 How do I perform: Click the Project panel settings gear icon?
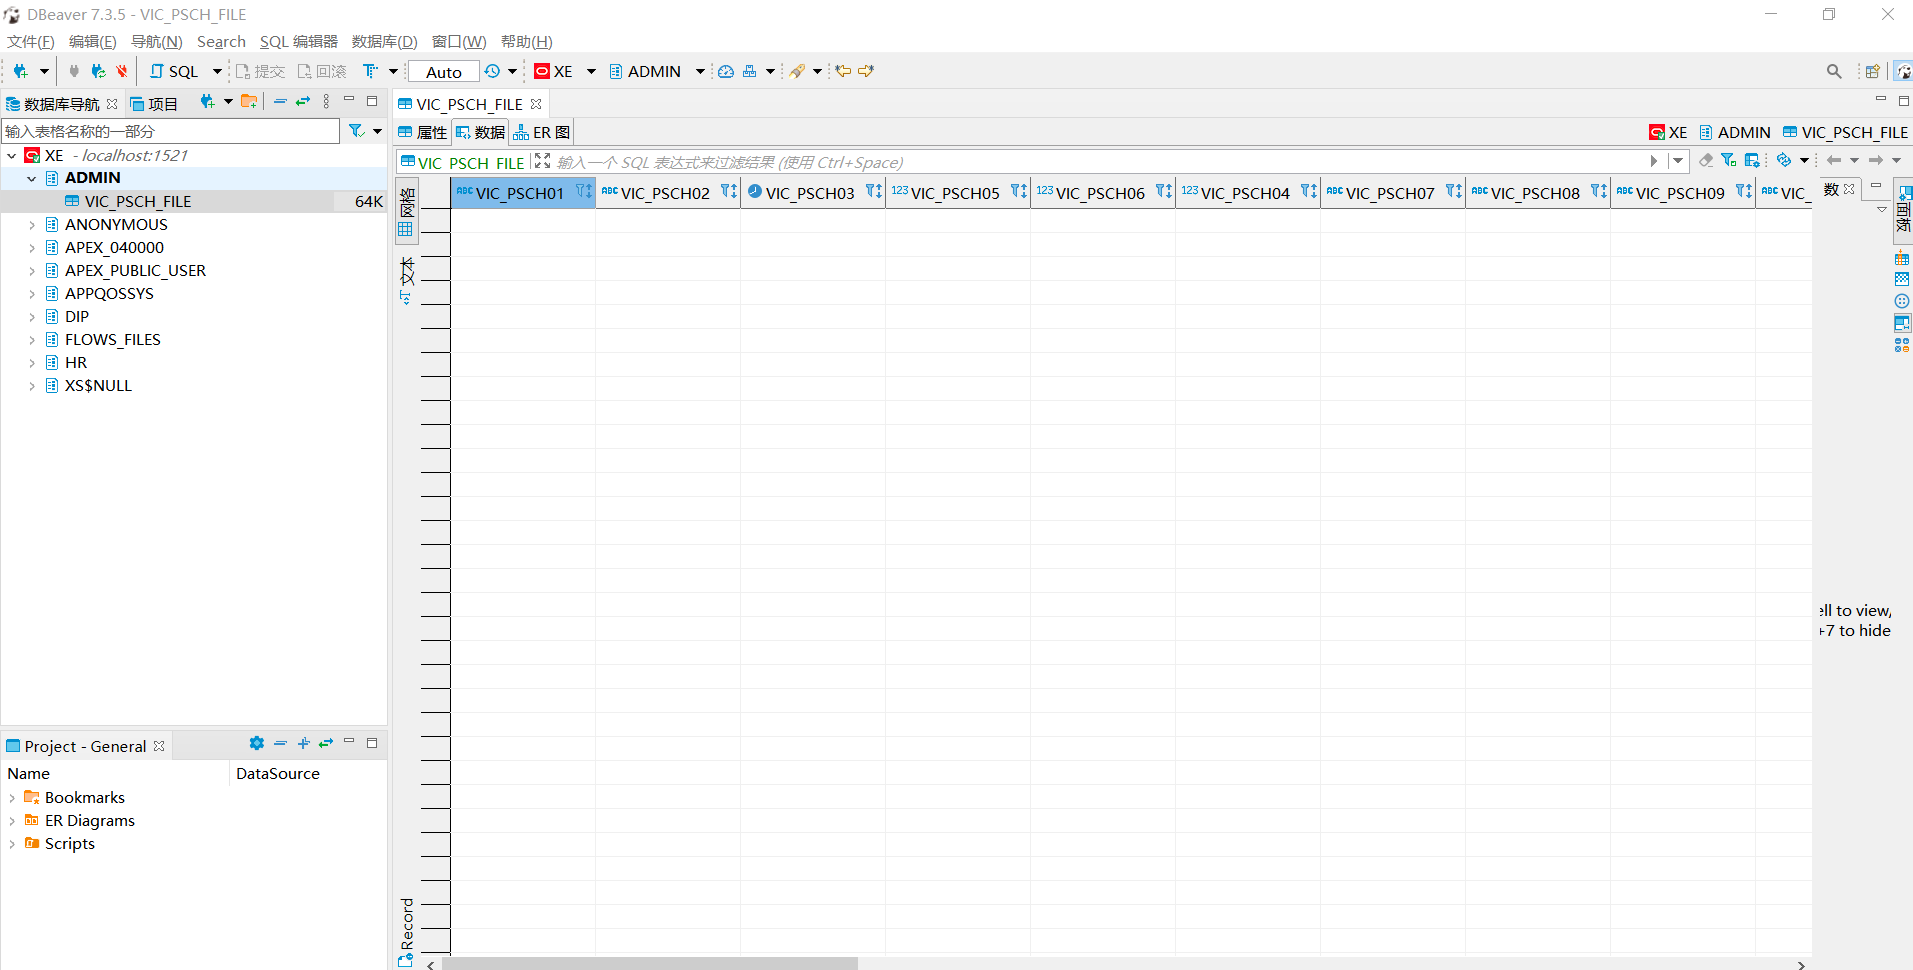tap(257, 743)
